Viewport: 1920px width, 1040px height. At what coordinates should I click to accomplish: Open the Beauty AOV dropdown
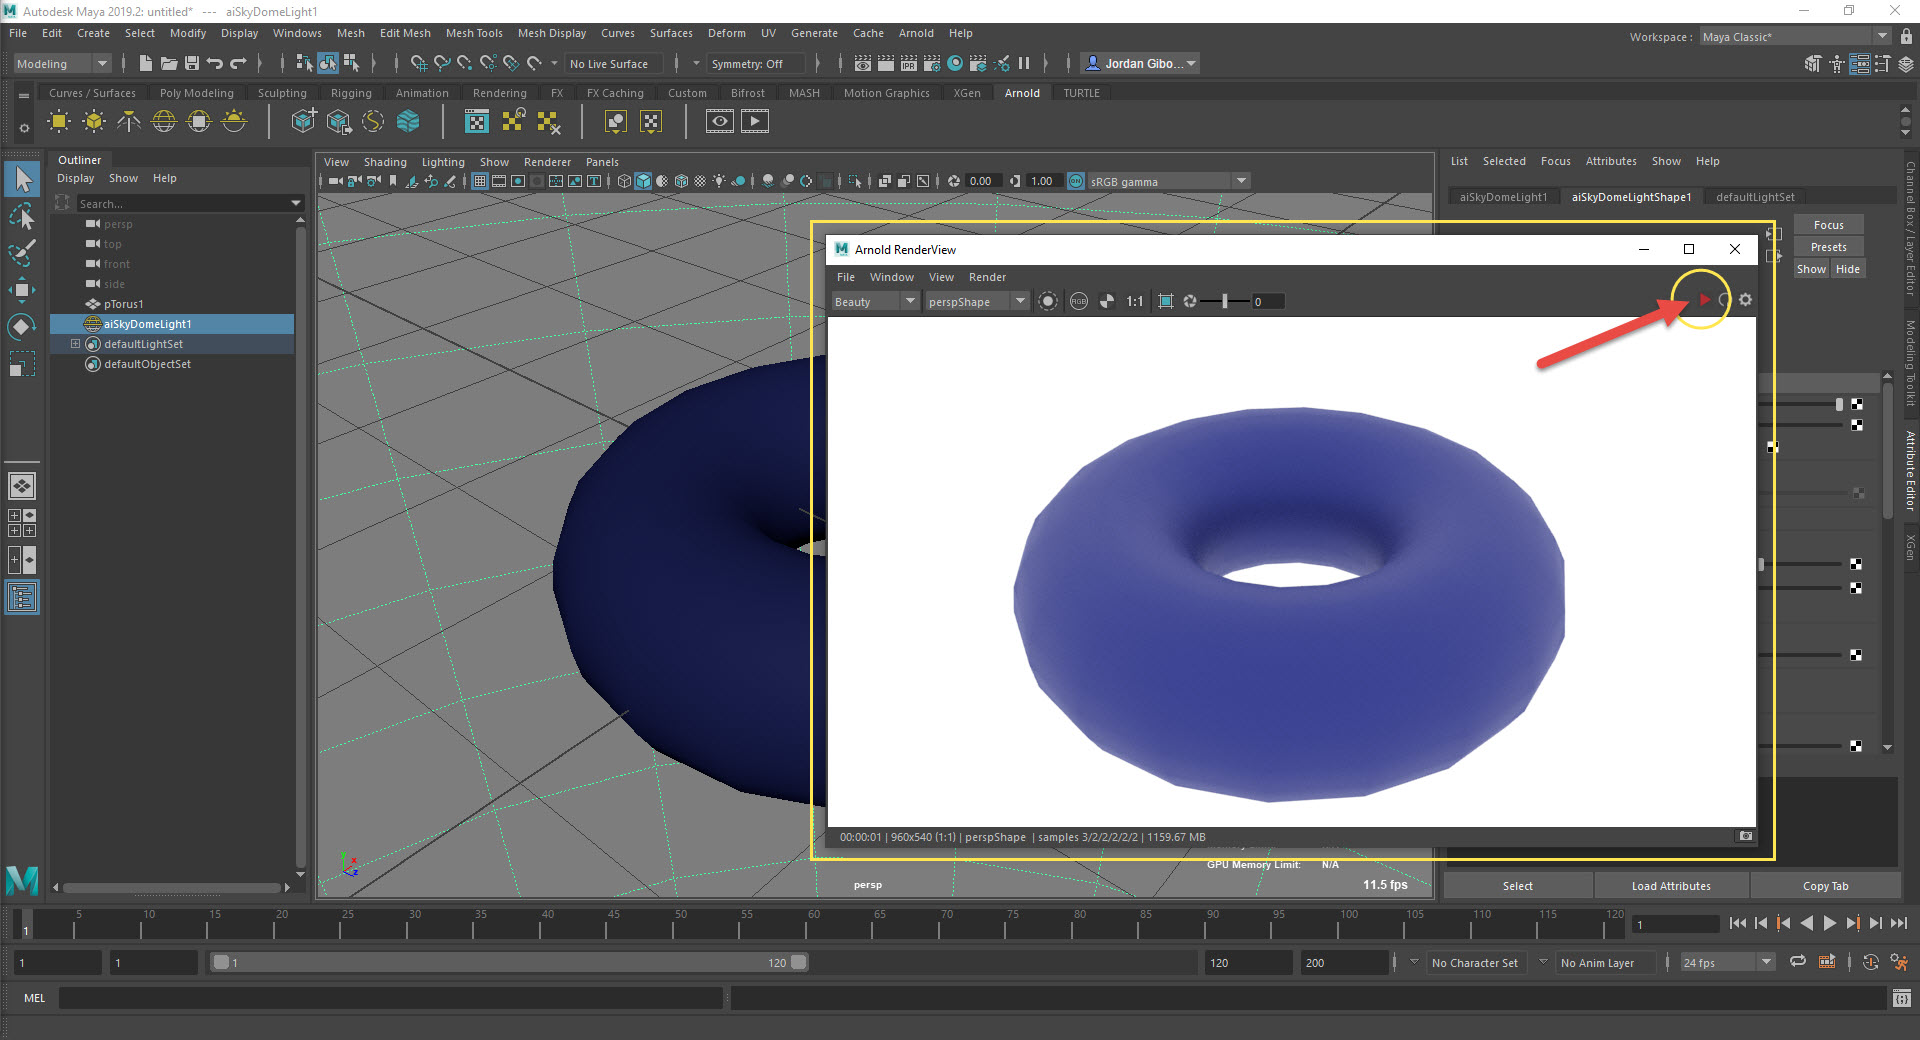(x=875, y=301)
